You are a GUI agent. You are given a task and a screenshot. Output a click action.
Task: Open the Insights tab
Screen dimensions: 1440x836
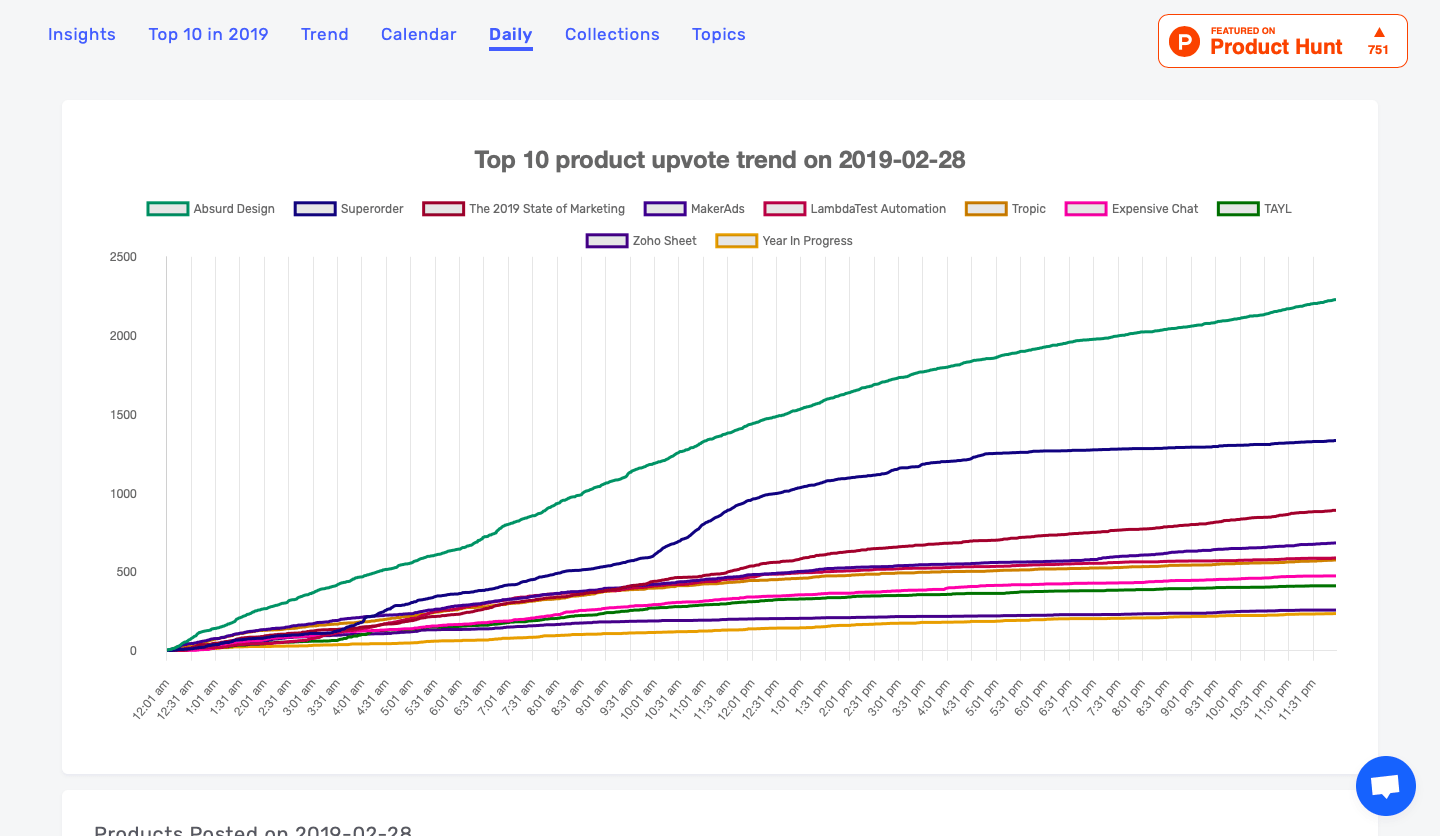[82, 34]
